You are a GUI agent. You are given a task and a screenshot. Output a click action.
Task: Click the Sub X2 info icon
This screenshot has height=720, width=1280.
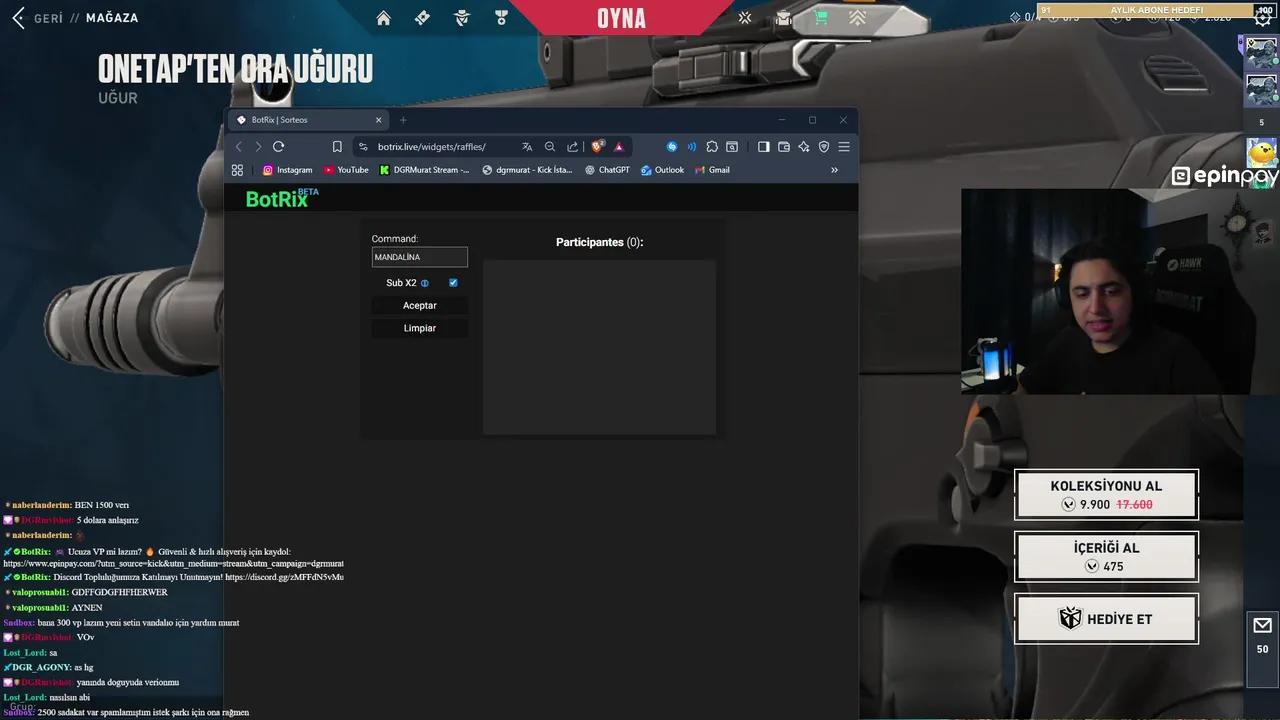(425, 283)
